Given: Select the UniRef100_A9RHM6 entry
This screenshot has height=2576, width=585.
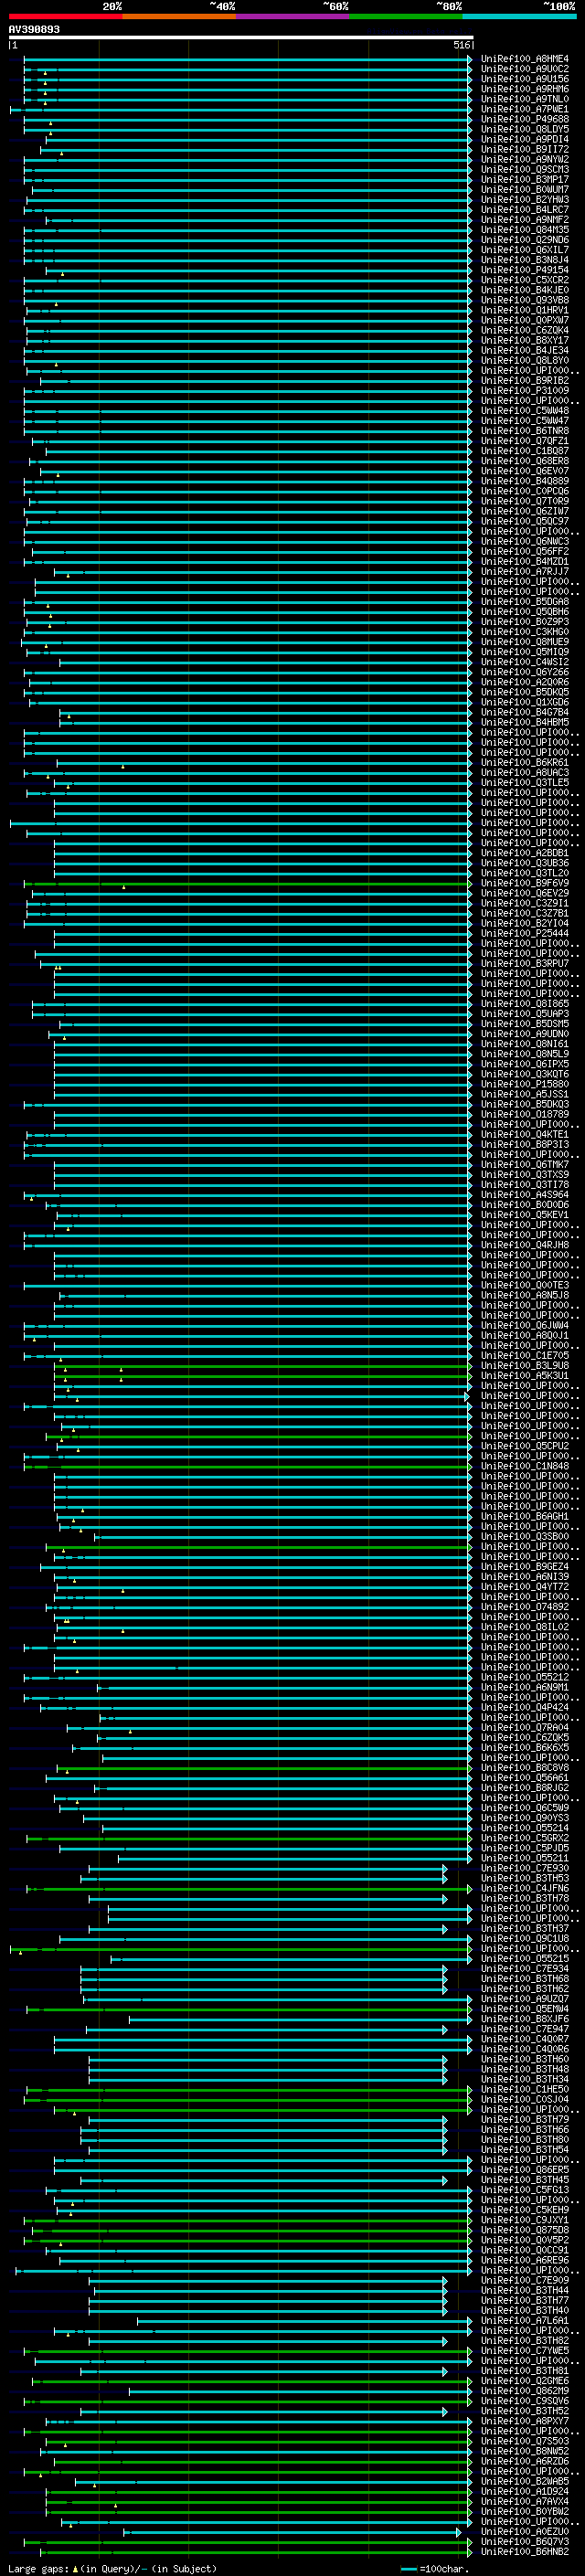Looking at the screenshot, I should coord(525,89).
